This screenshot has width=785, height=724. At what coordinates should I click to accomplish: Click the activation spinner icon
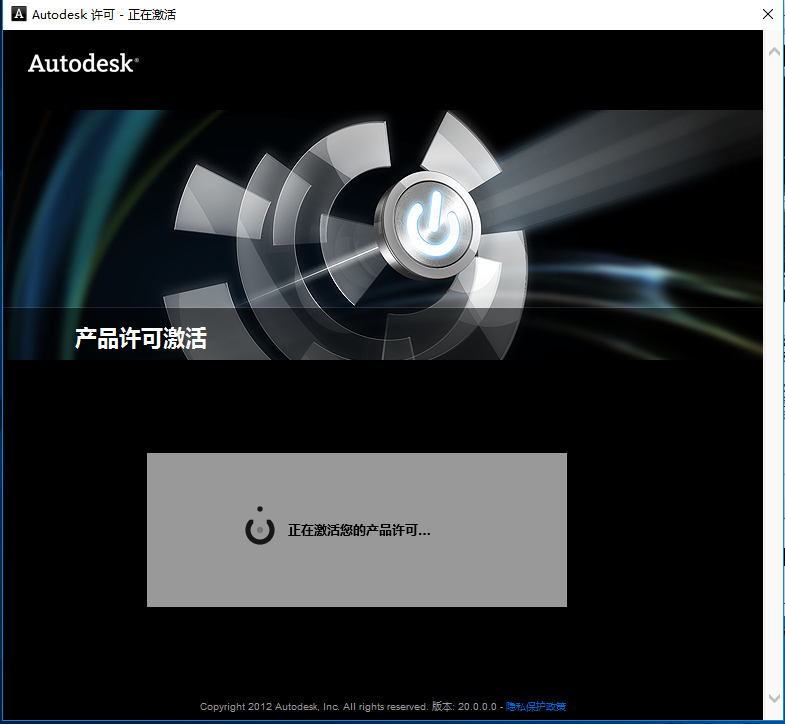tap(260, 526)
